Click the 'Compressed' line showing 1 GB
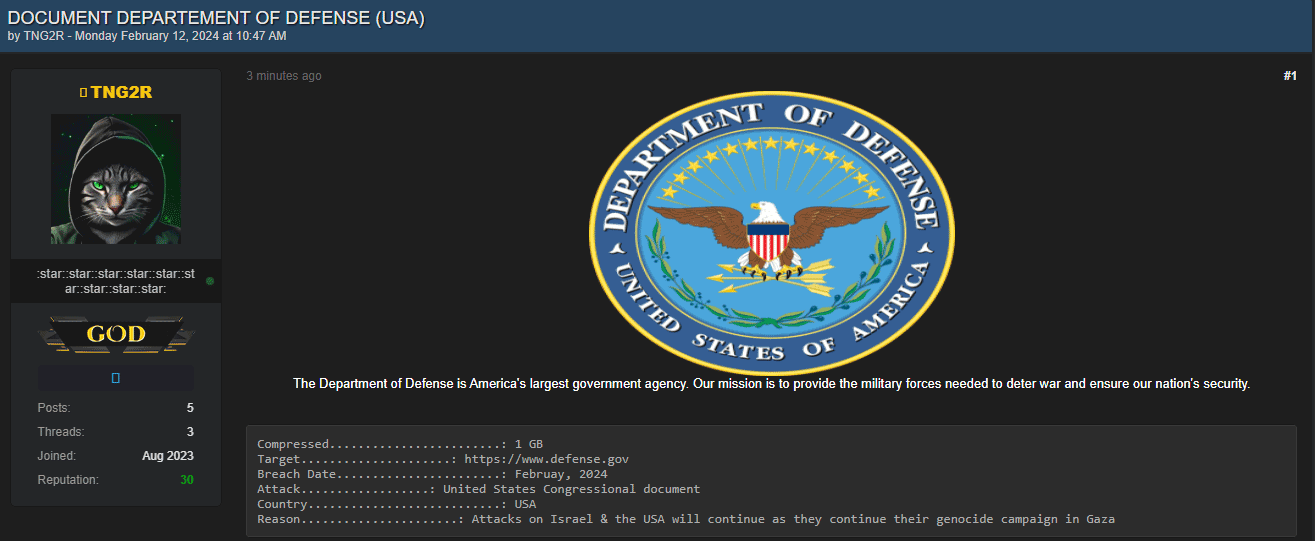1315x541 pixels. coord(400,444)
